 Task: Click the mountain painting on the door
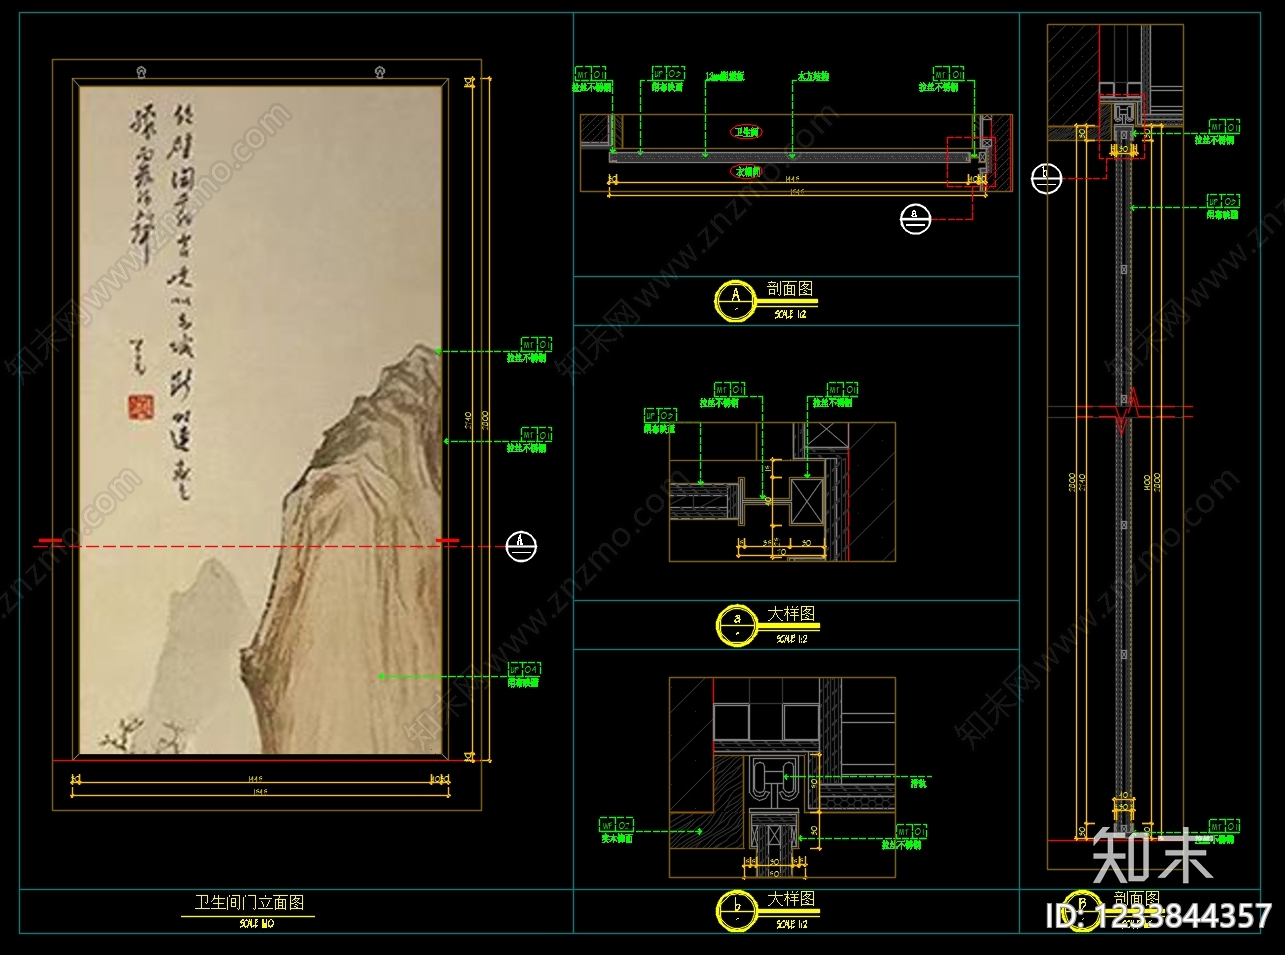click(260, 420)
